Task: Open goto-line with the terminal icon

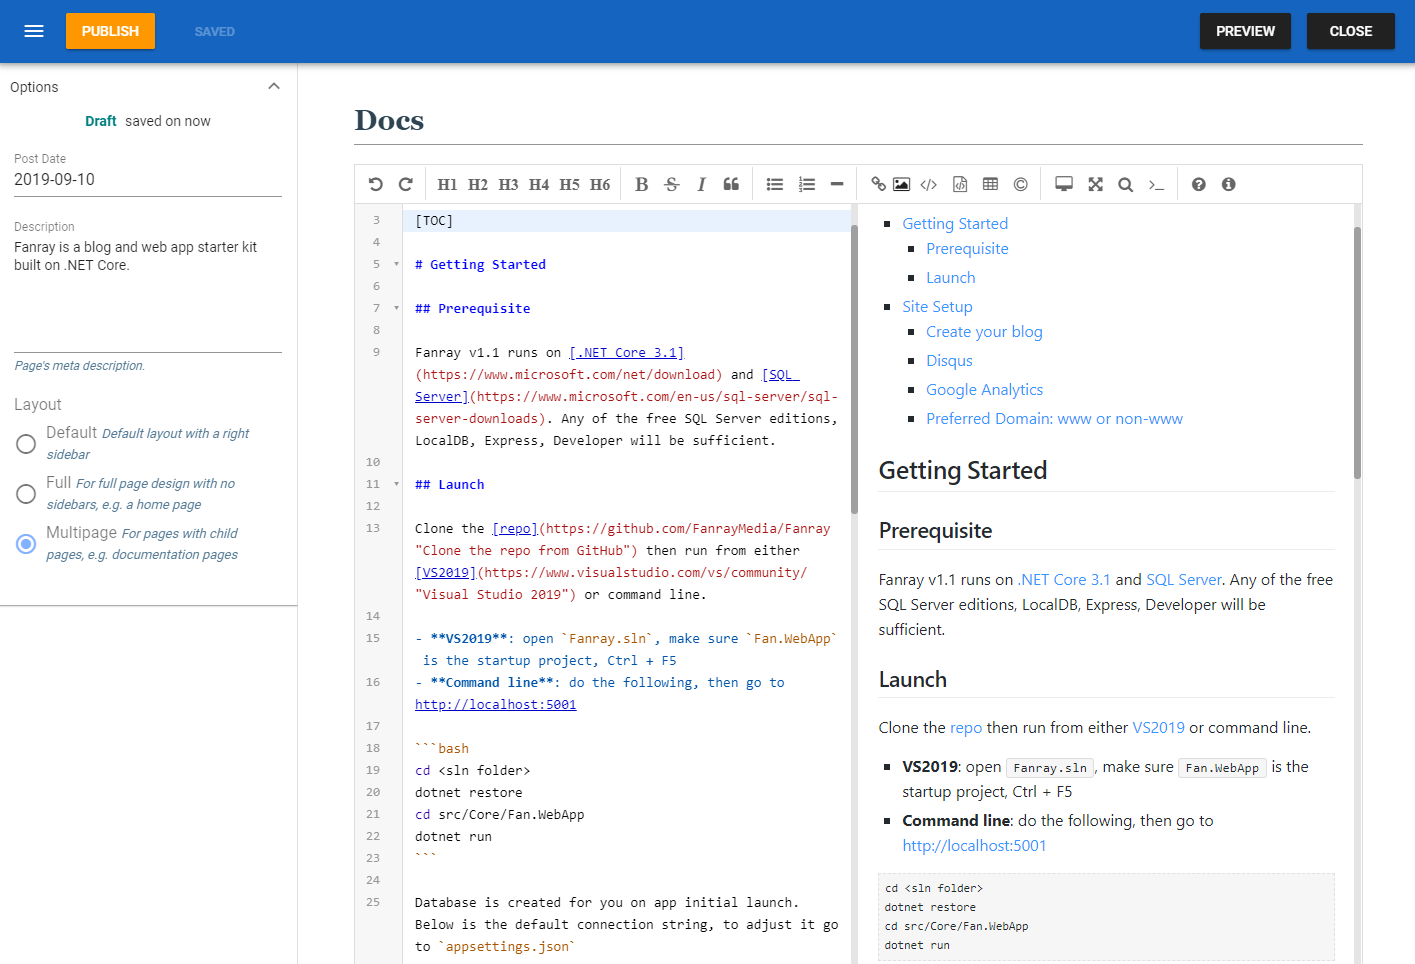Action: coord(1156,184)
